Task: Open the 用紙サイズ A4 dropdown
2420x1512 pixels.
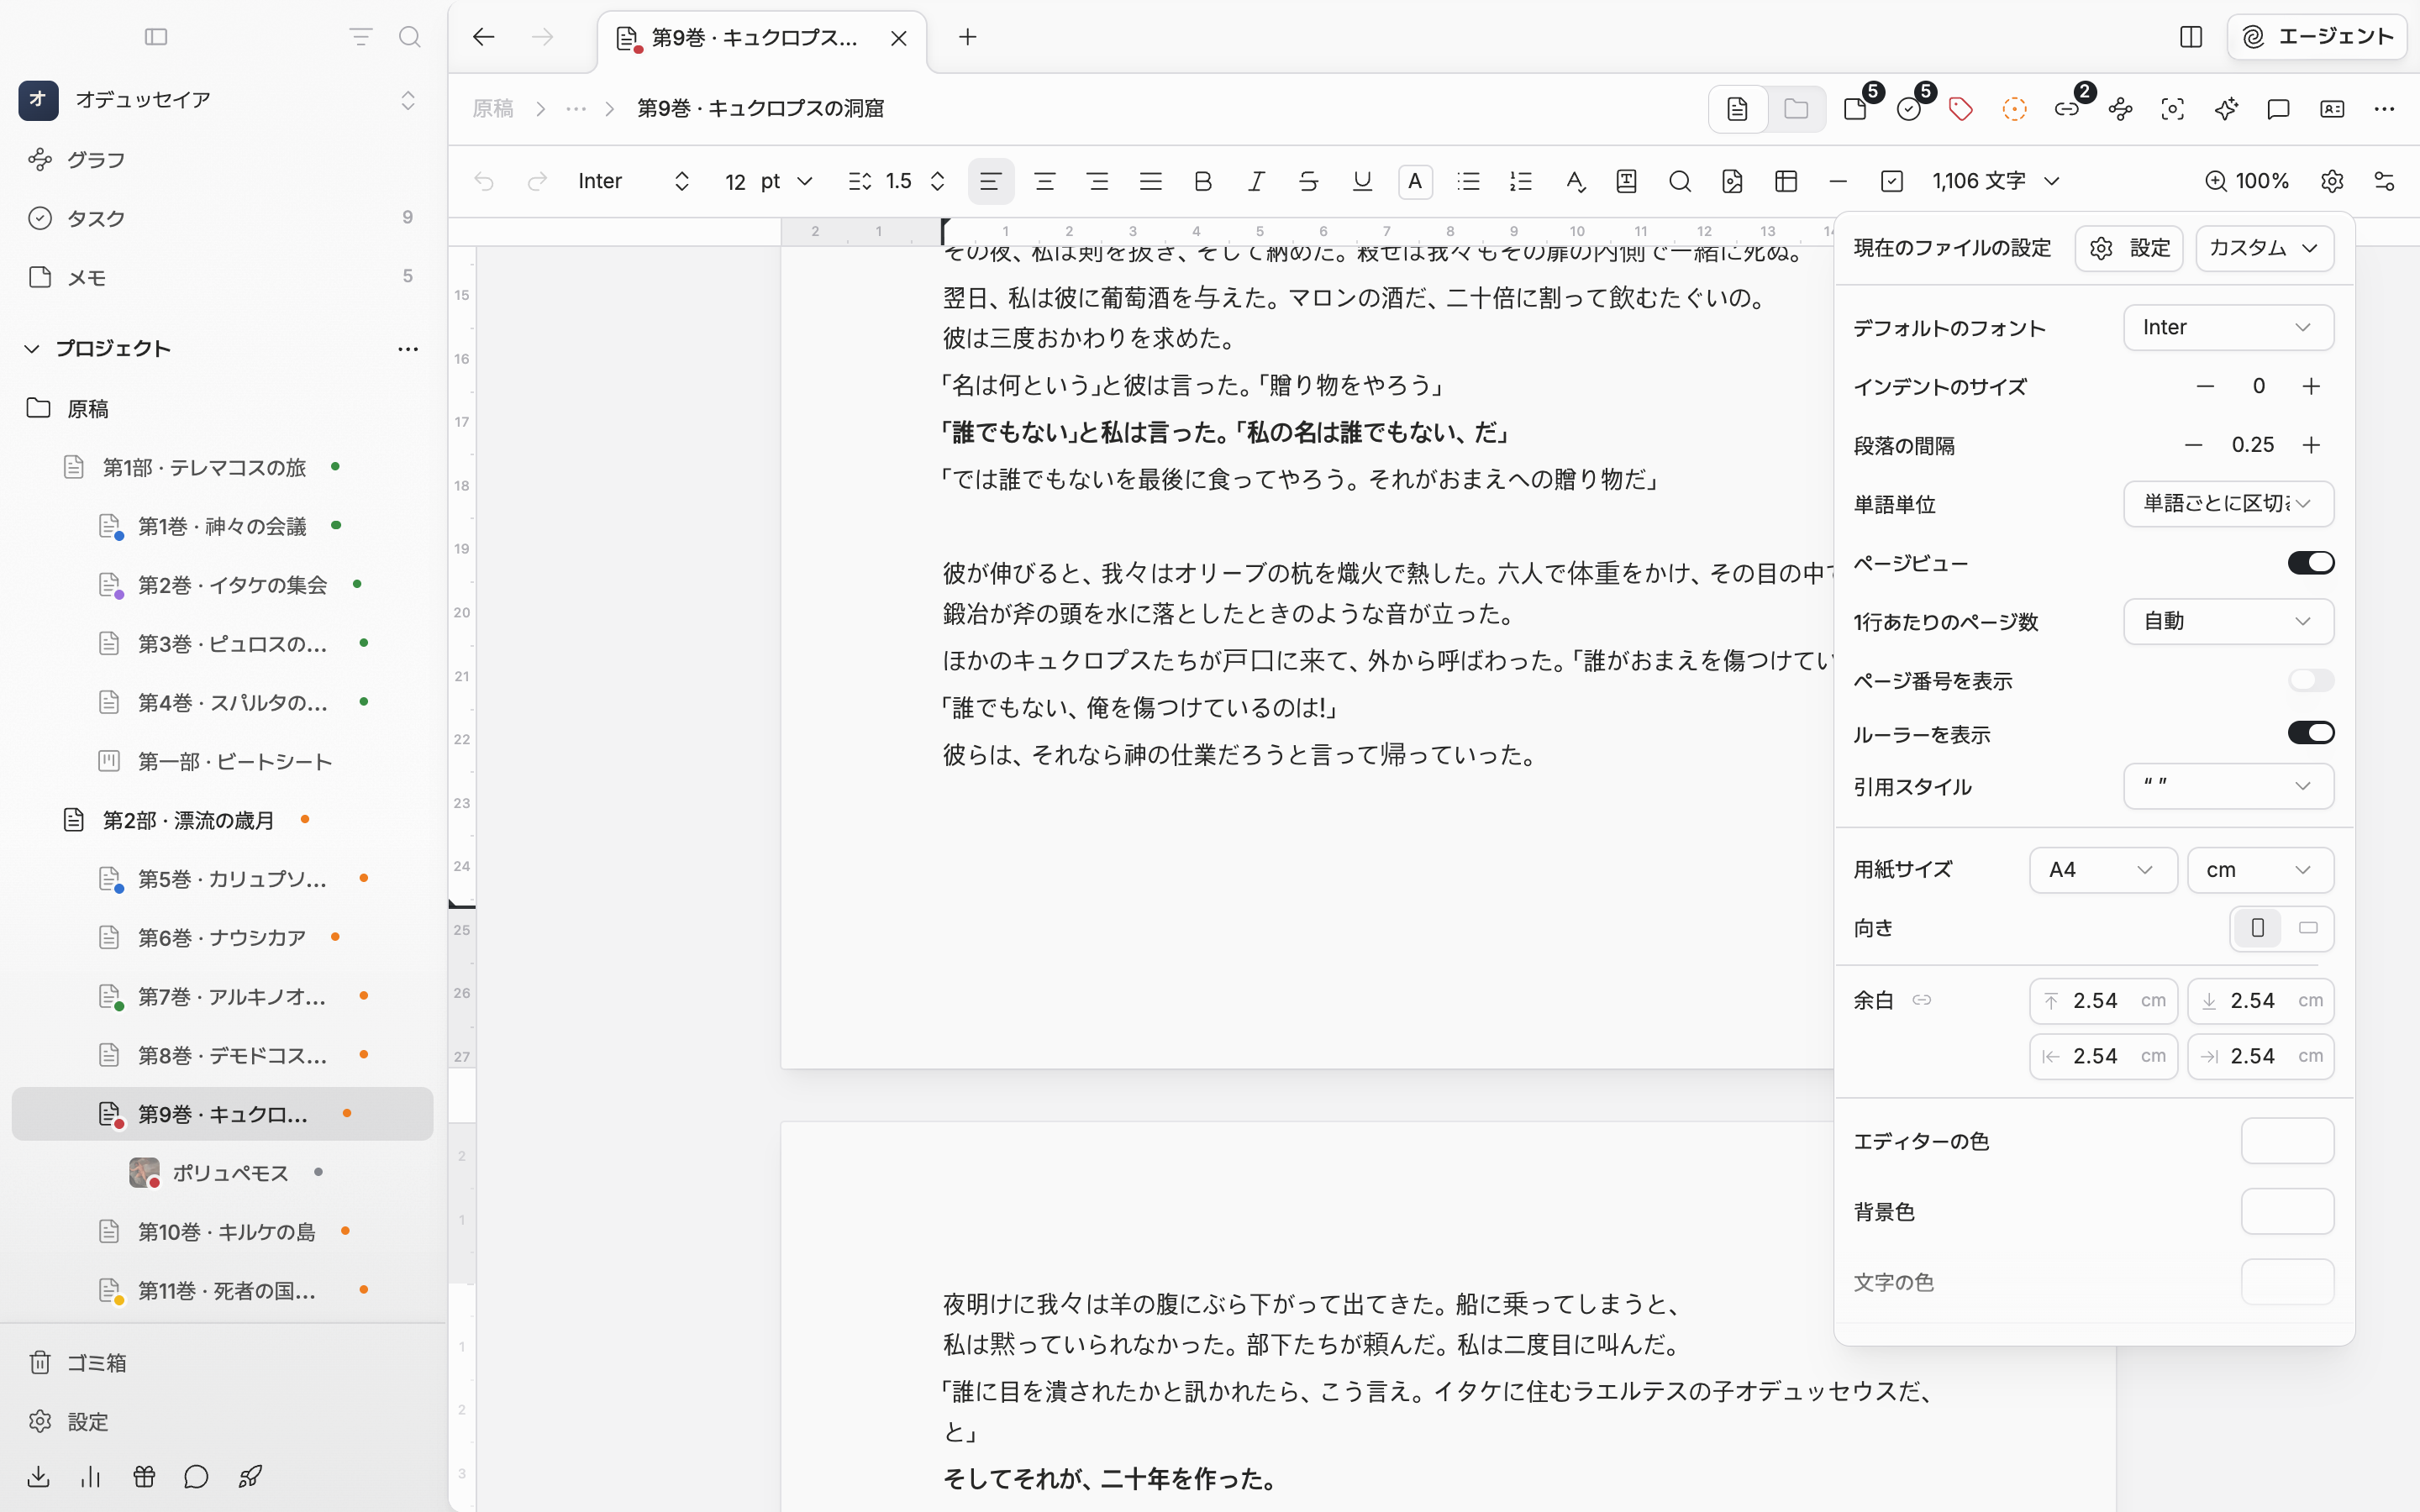Action: 2103,870
